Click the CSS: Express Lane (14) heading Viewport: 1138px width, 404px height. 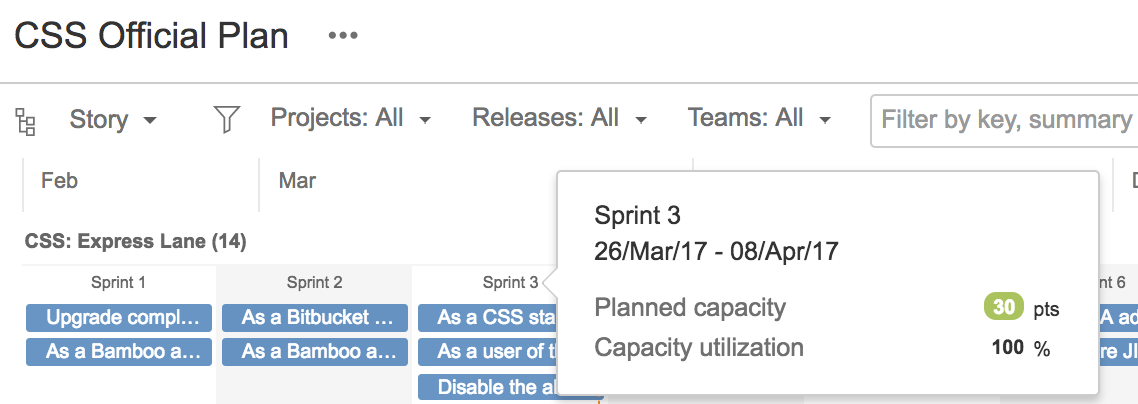(x=136, y=242)
